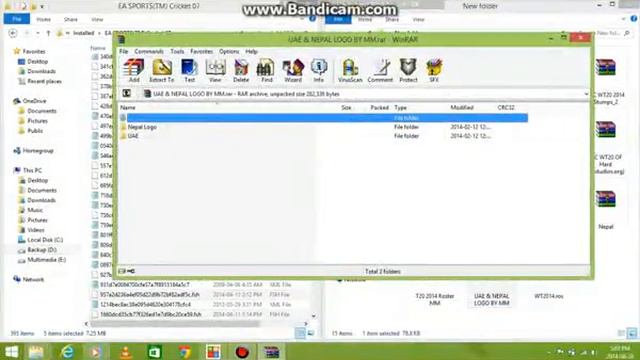640x360 pixels.
Task: Select This PC in Explorer sidebar
Action: coord(32,170)
